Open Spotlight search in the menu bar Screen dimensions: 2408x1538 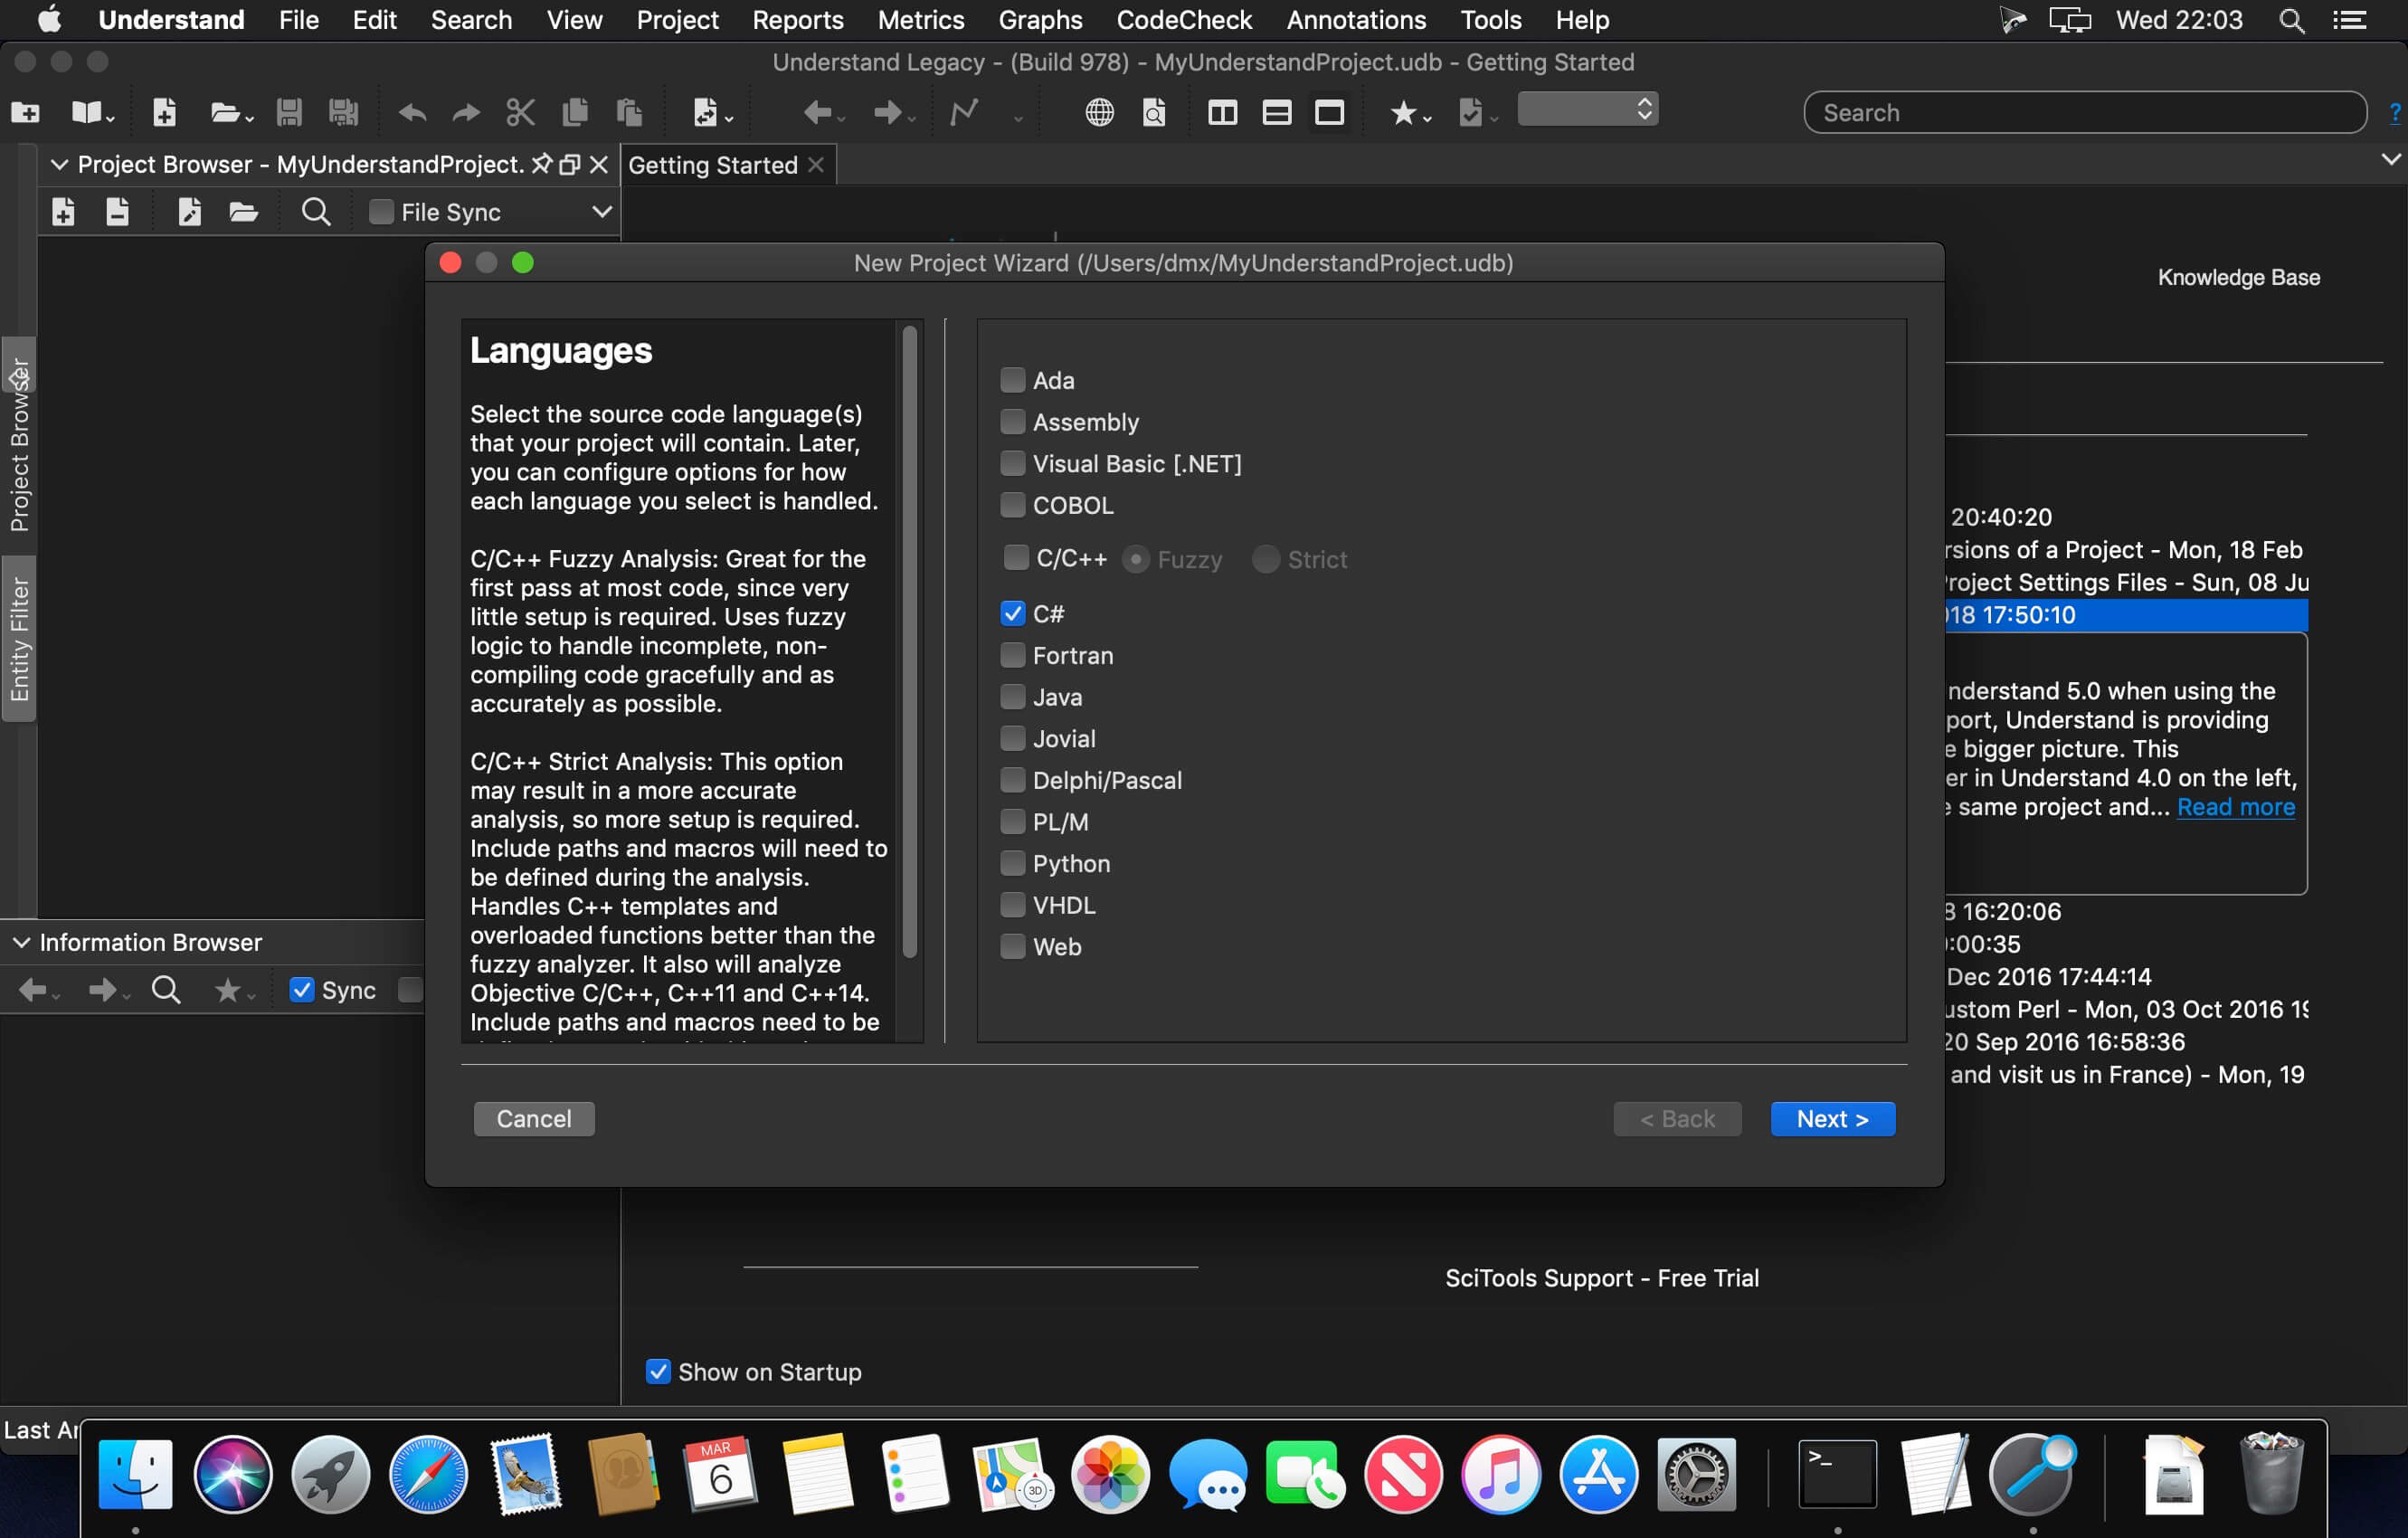(2292, 20)
